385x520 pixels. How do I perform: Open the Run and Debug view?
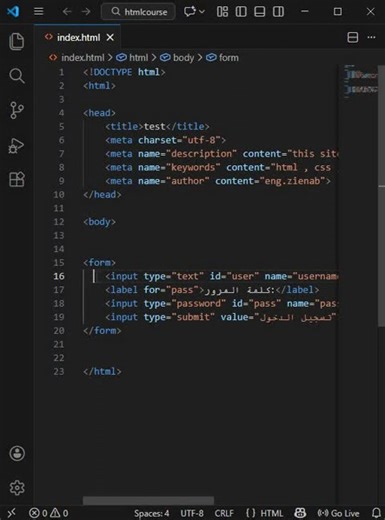click(17, 145)
